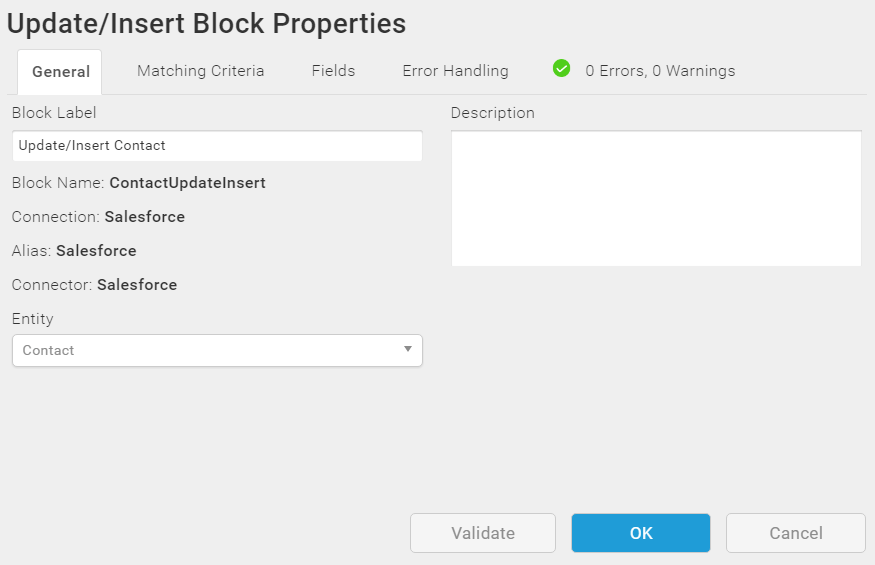The image size is (875, 565).
Task: Click the green validation checkmark icon
Action: 562,69
